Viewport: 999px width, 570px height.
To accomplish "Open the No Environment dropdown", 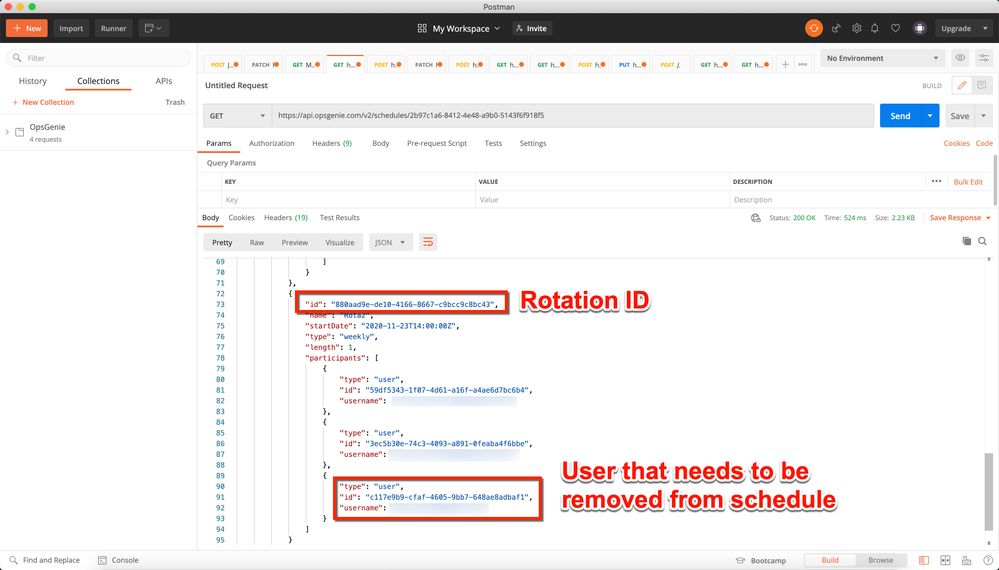I will point(882,58).
